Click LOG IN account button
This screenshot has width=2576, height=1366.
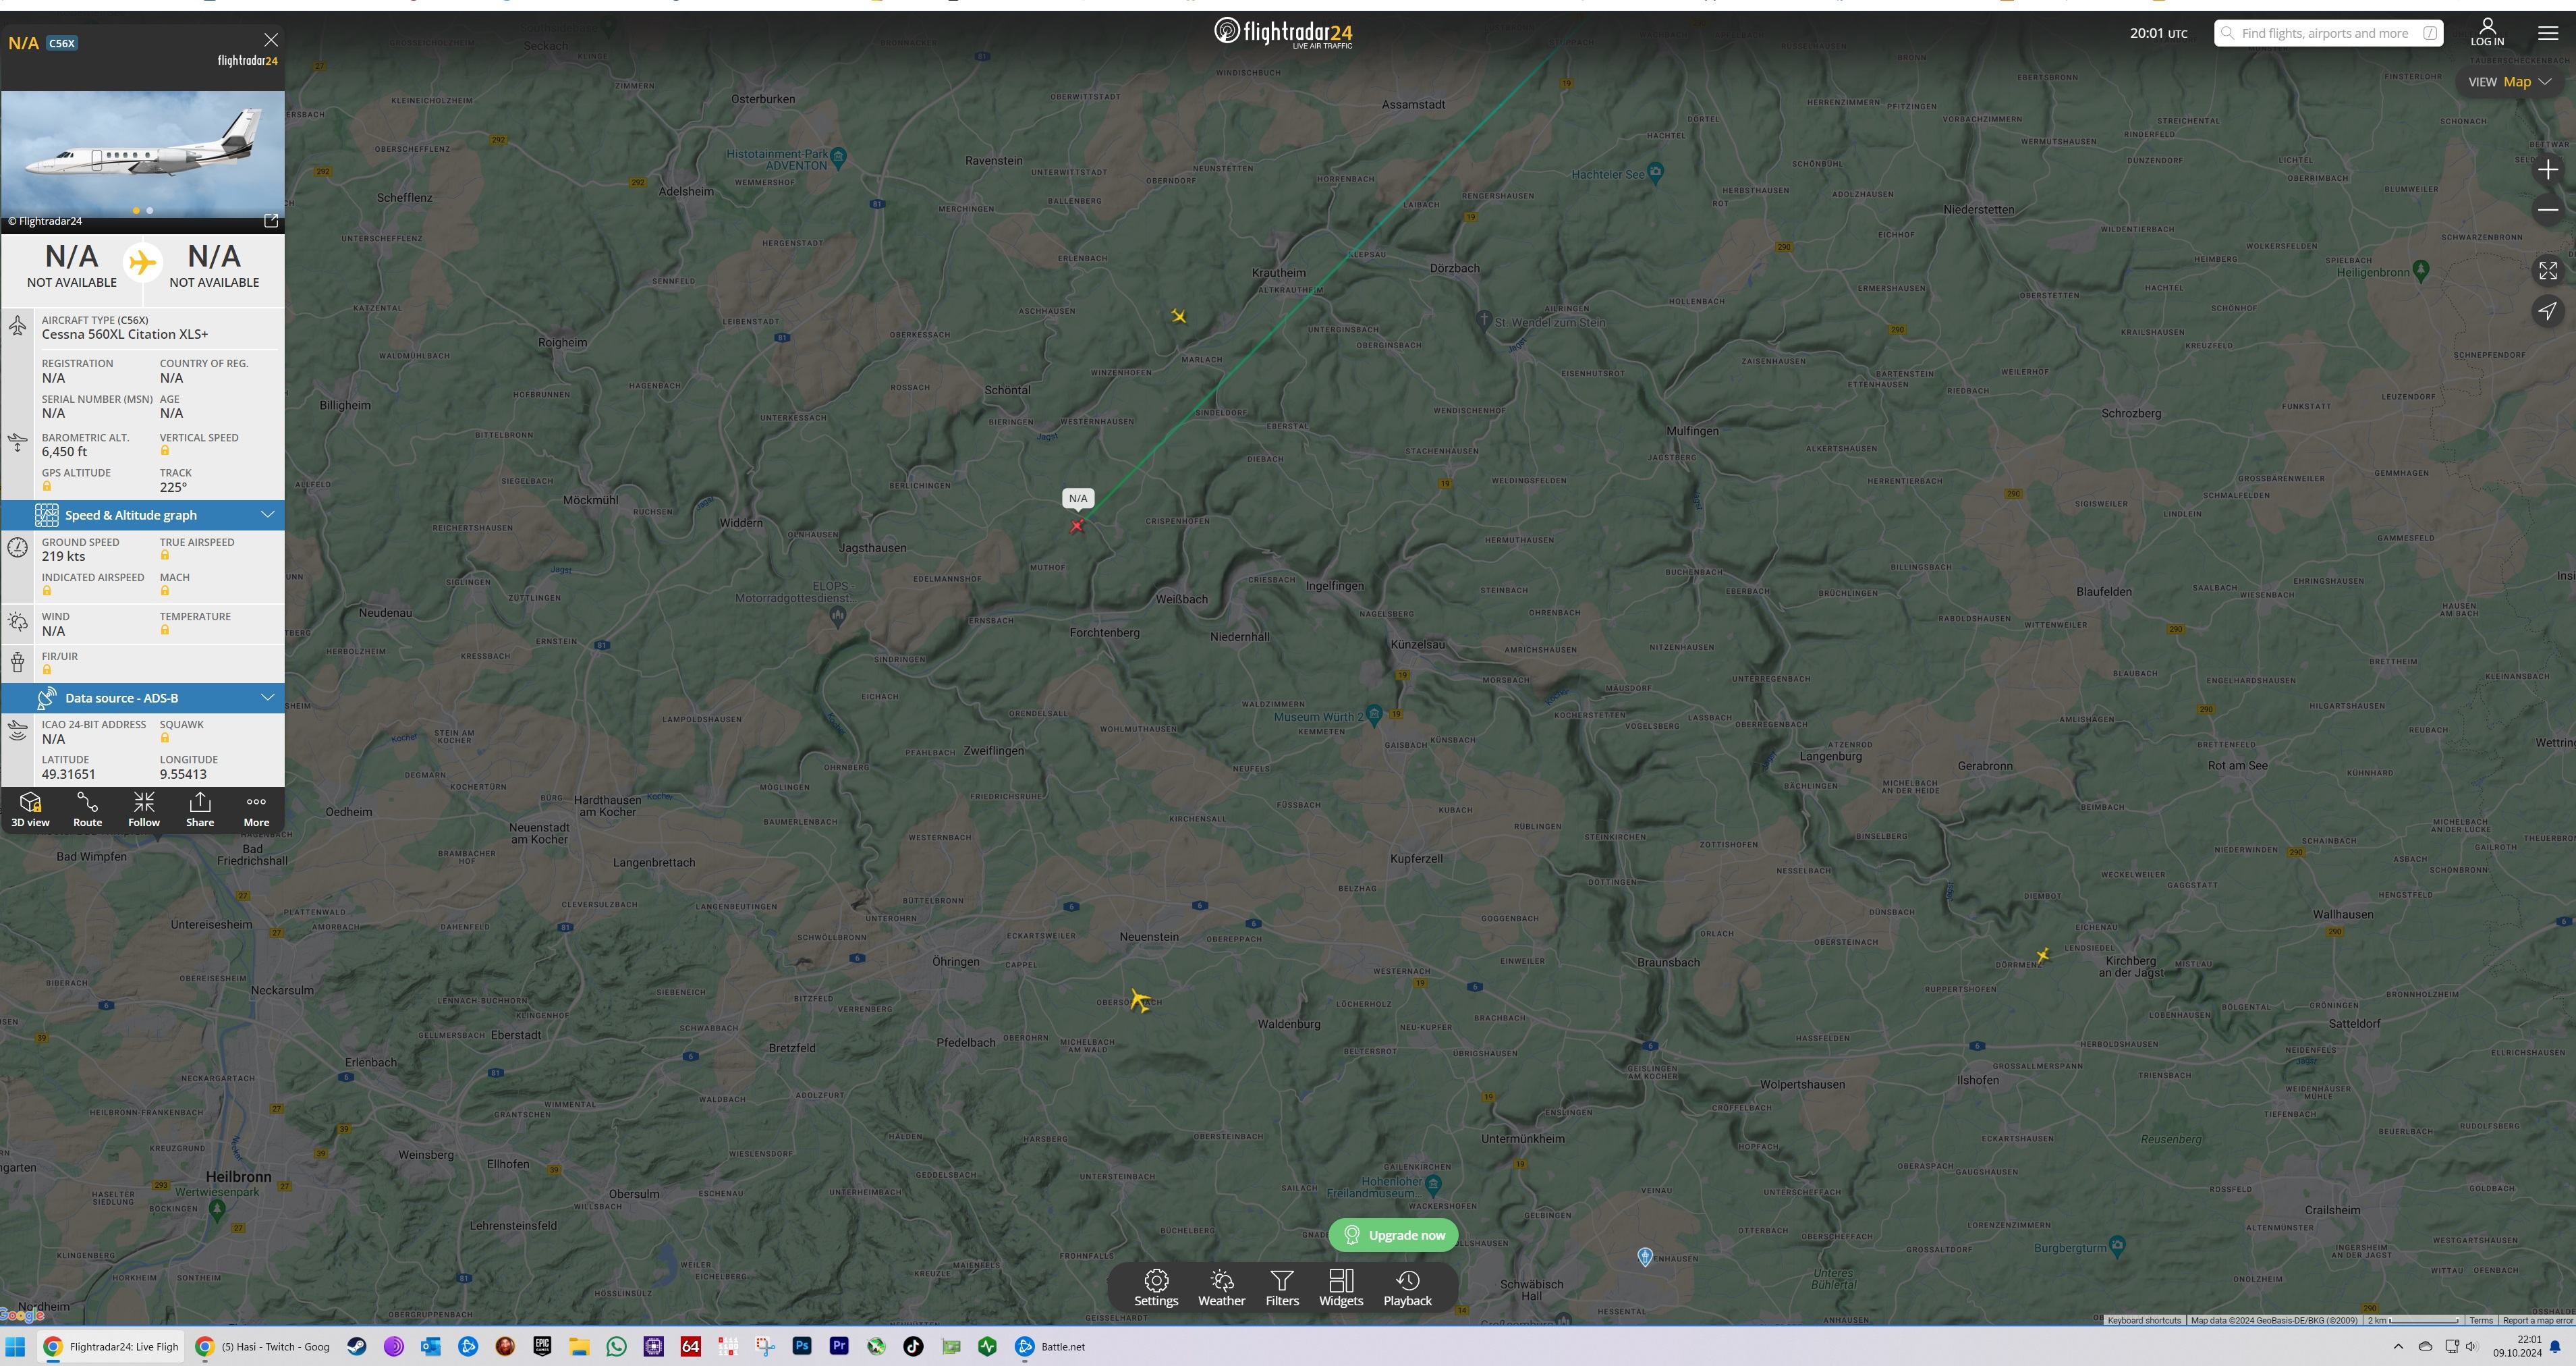tap(2487, 32)
